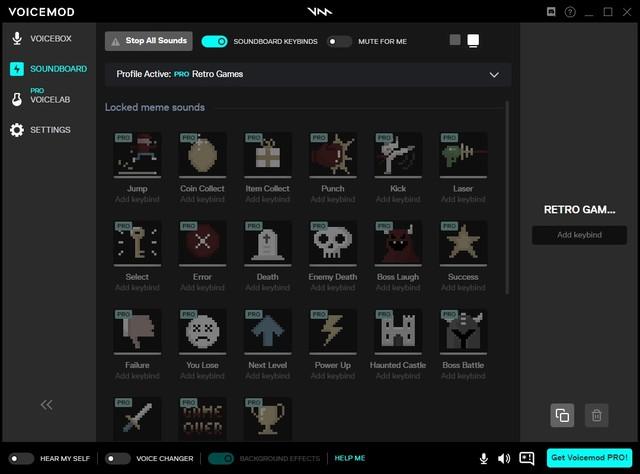
Task: Click the microphone icon in bottom bar
Action: coord(484,459)
